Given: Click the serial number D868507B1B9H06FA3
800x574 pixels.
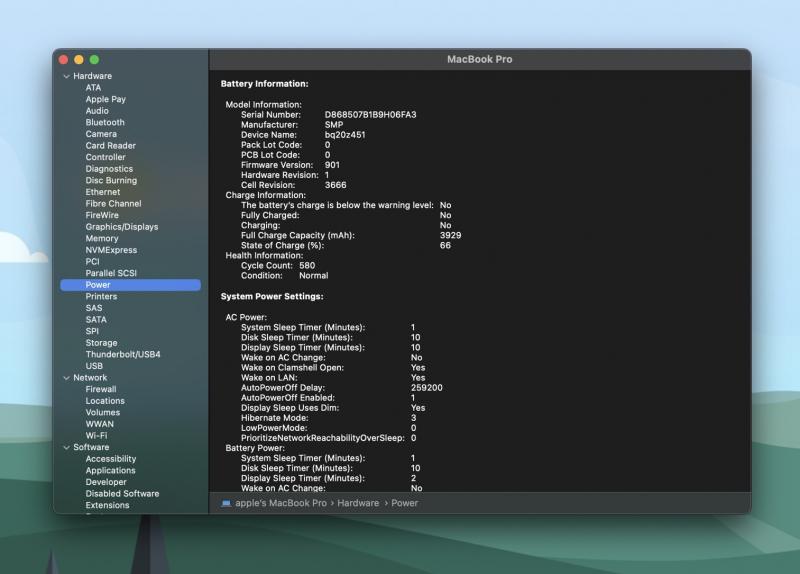Looking at the screenshot, I should [370, 115].
